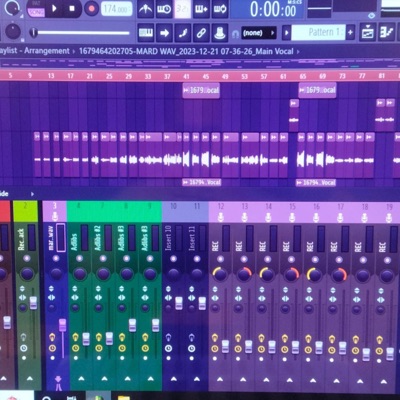
Task: Select the Pattern 1 name field
Action: pyautogui.click(x=318, y=33)
